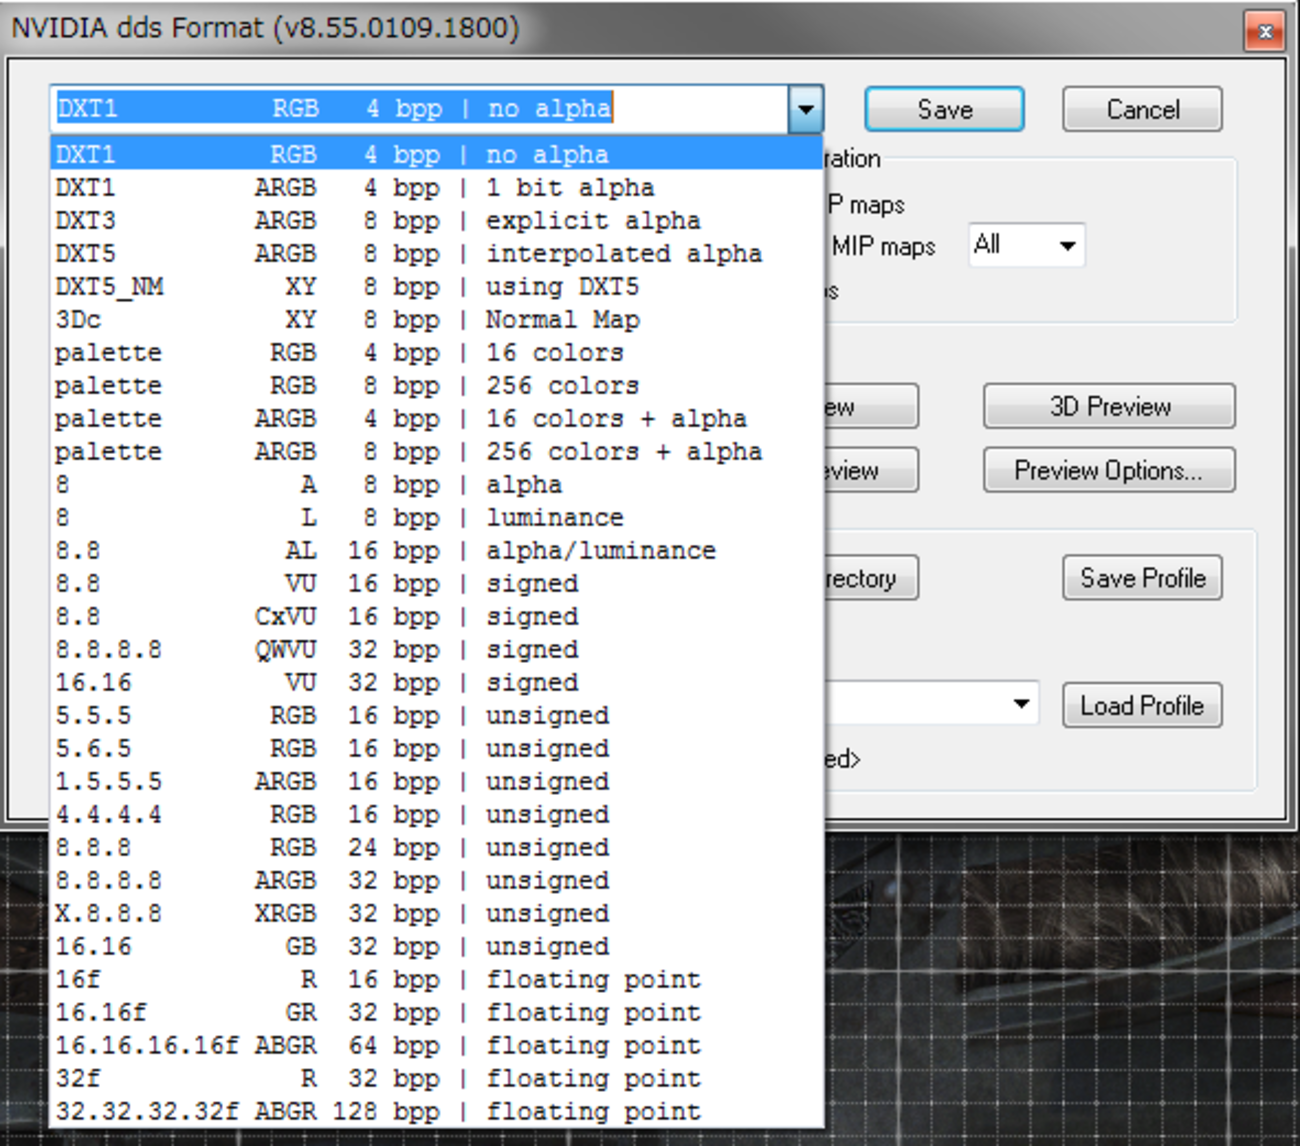Viewport: 1300px width, 1146px height.
Task: Click the Cancel button
Action: [1142, 109]
